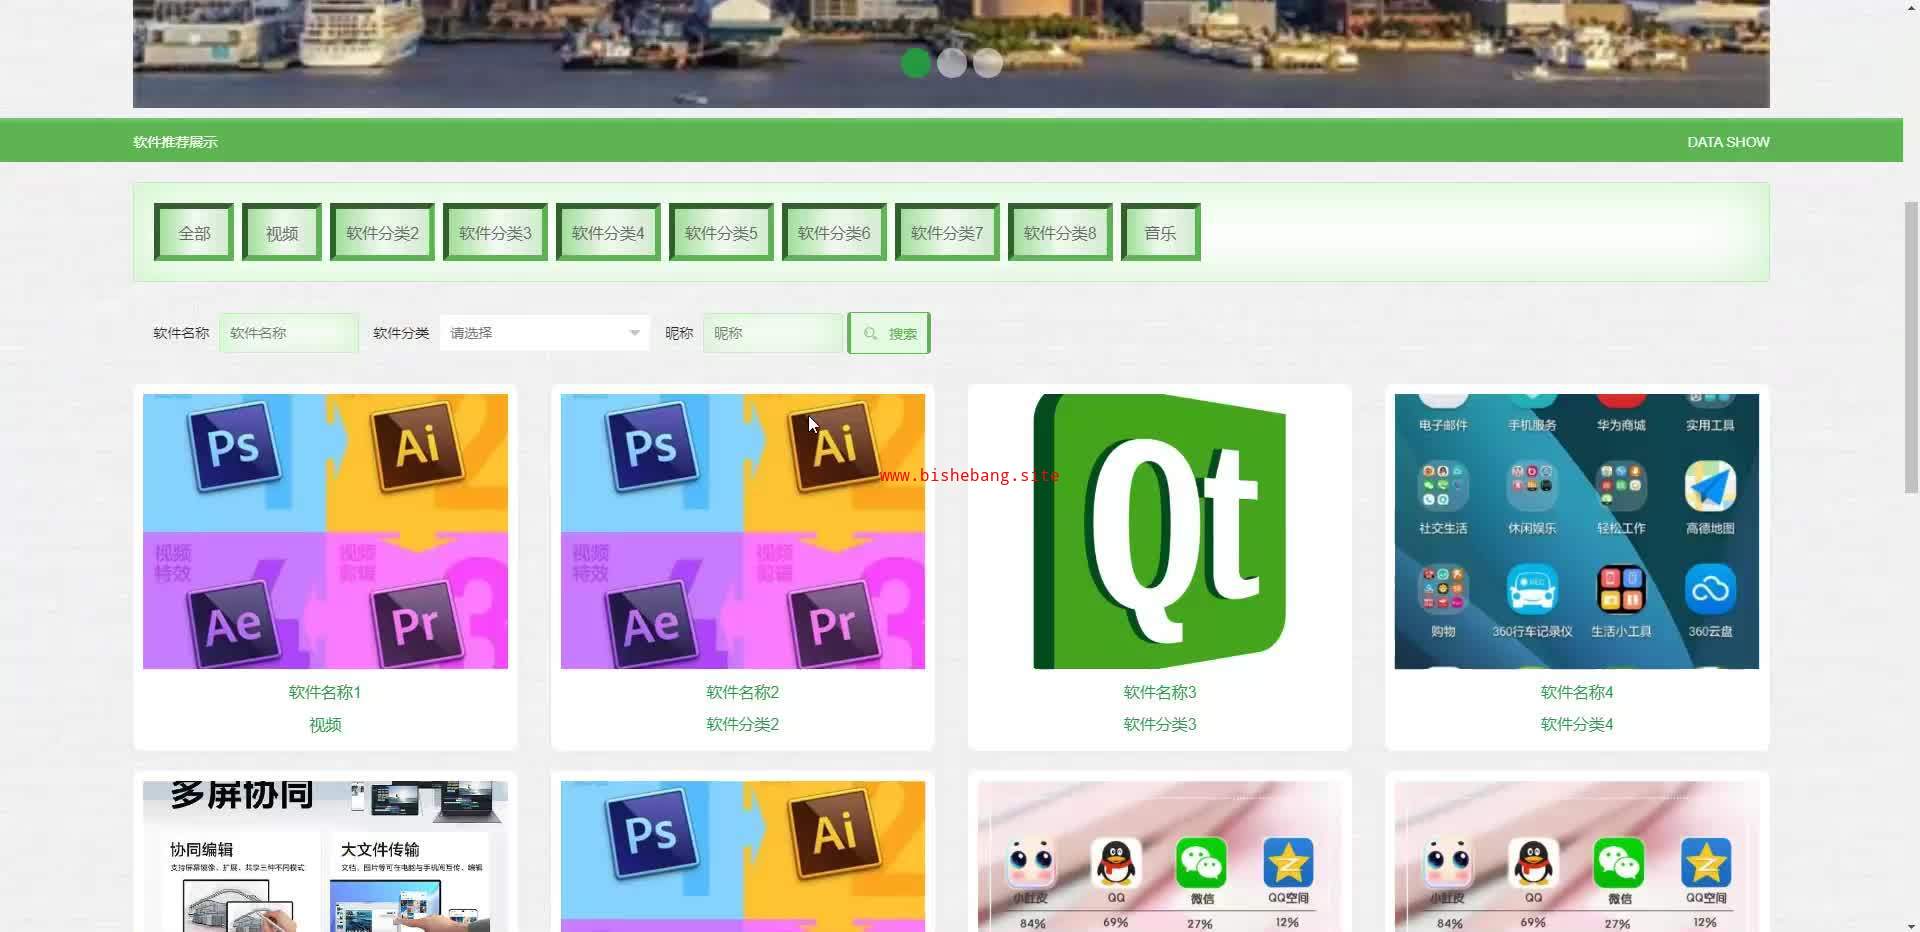1920x932 pixels.
Task: Show the 软件分类5 category tab
Action: coord(721,233)
